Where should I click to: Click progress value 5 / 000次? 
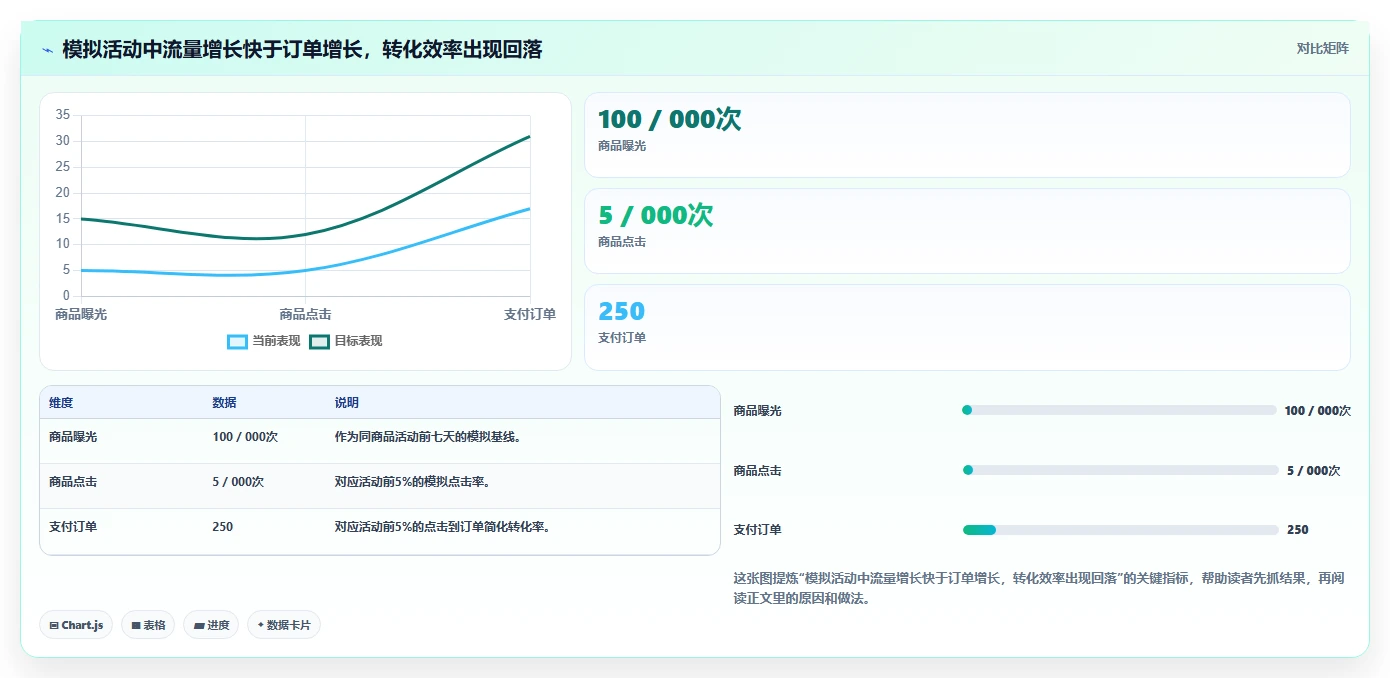point(1314,471)
